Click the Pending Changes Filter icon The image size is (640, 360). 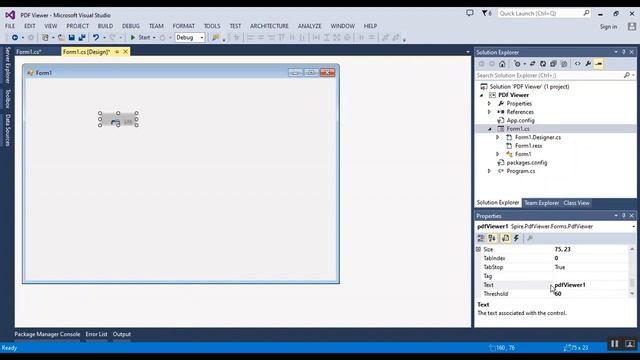click(x=518, y=64)
